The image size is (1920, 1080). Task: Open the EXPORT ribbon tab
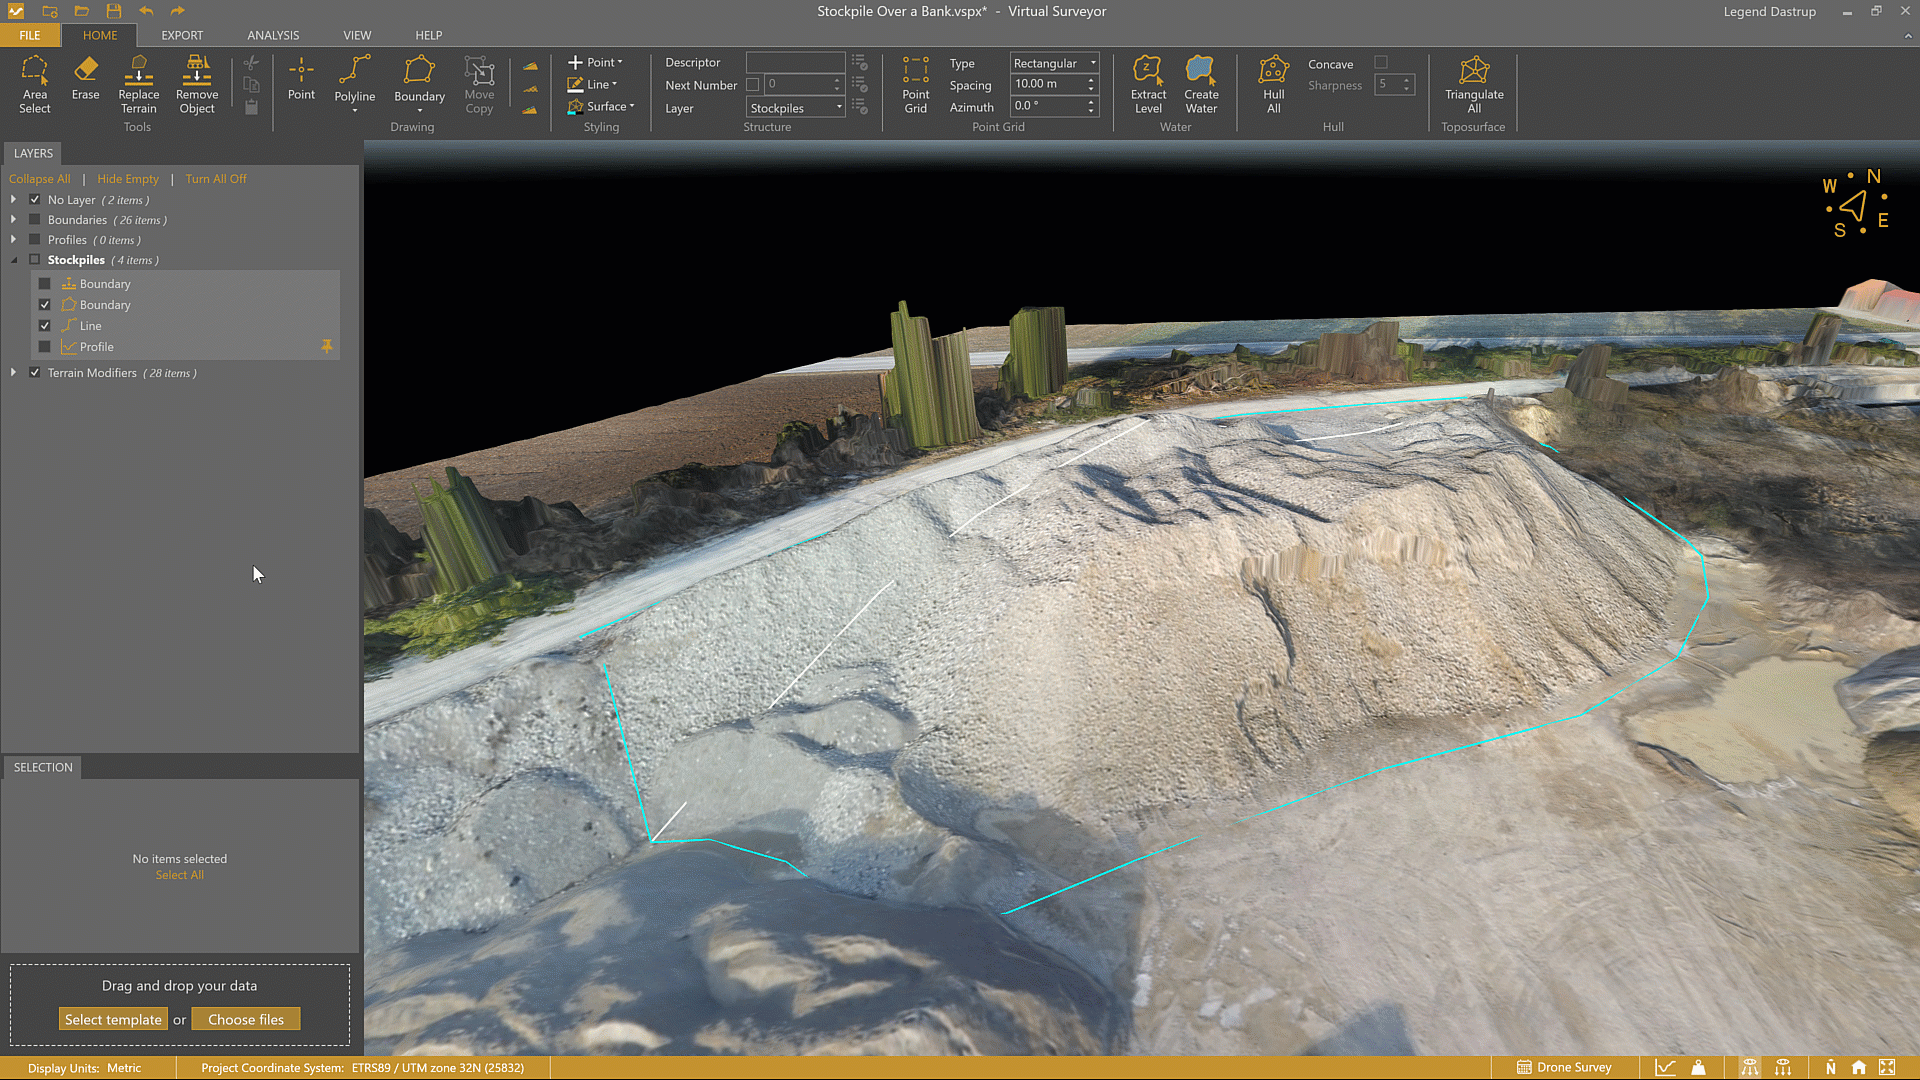coord(182,35)
